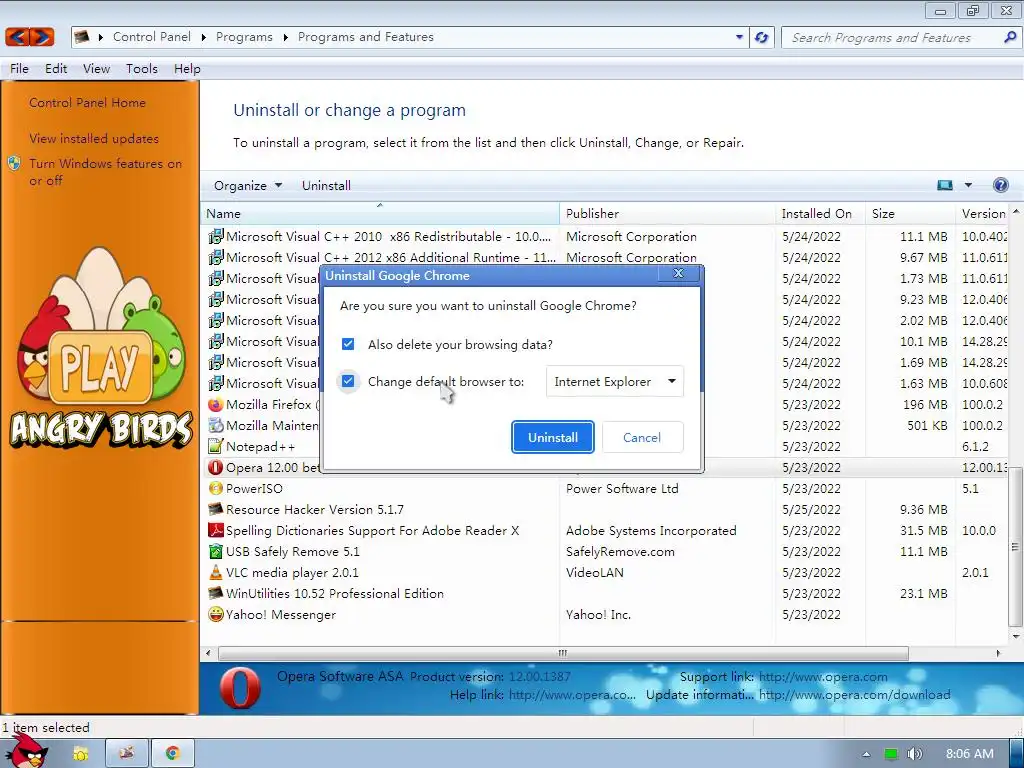Click the Windows features shield icon

14,163
